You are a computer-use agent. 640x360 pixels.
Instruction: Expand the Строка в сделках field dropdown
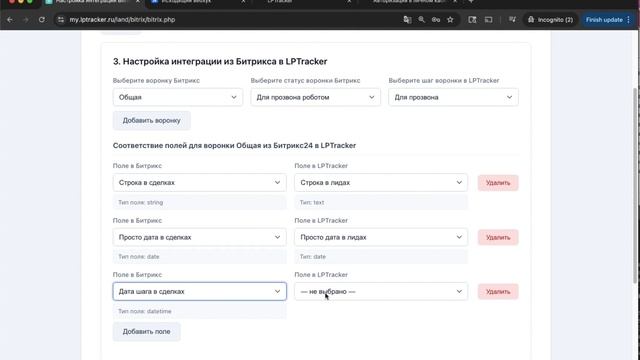click(200, 182)
